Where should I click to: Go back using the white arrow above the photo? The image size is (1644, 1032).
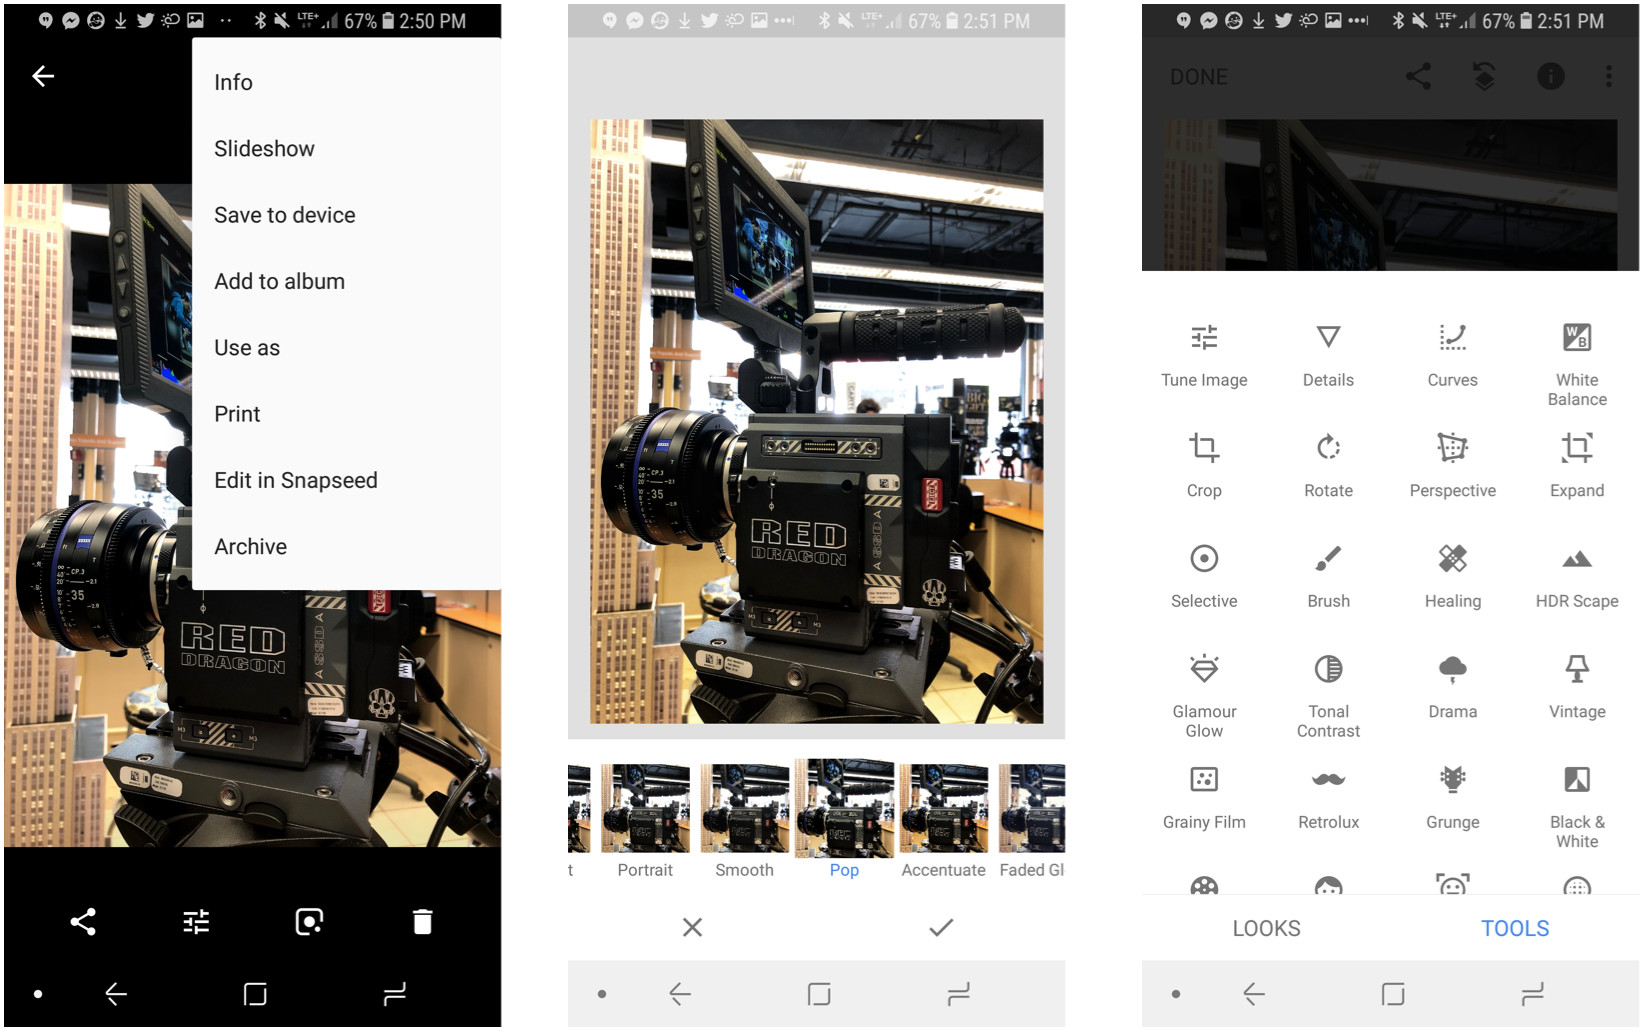pyautogui.click(x=43, y=76)
